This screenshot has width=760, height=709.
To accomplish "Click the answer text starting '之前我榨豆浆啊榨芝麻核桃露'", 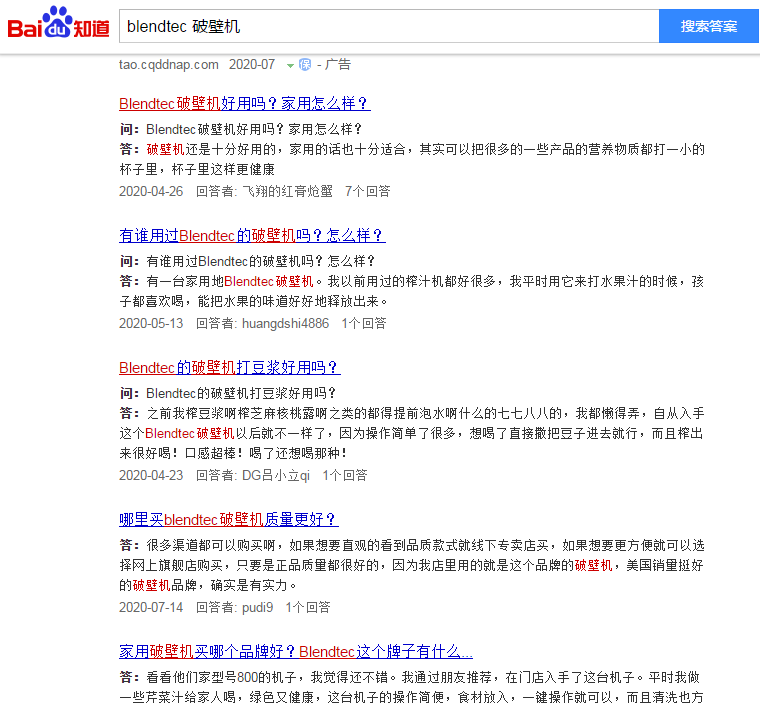I will pyautogui.click(x=412, y=433).
